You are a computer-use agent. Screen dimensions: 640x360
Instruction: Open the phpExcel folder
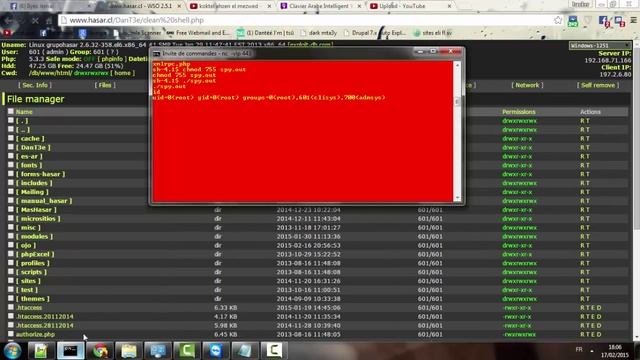pyautogui.click(x=35, y=254)
